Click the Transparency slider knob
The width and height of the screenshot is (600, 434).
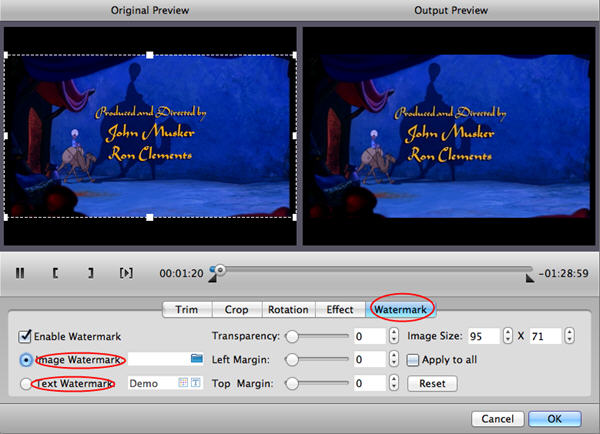tap(292, 336)
